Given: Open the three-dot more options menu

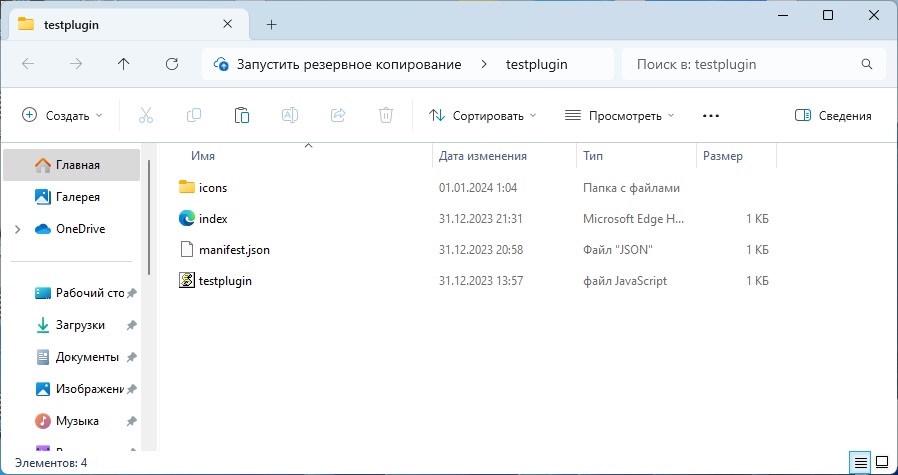Looking at the screenshot, I should [711, 116].
